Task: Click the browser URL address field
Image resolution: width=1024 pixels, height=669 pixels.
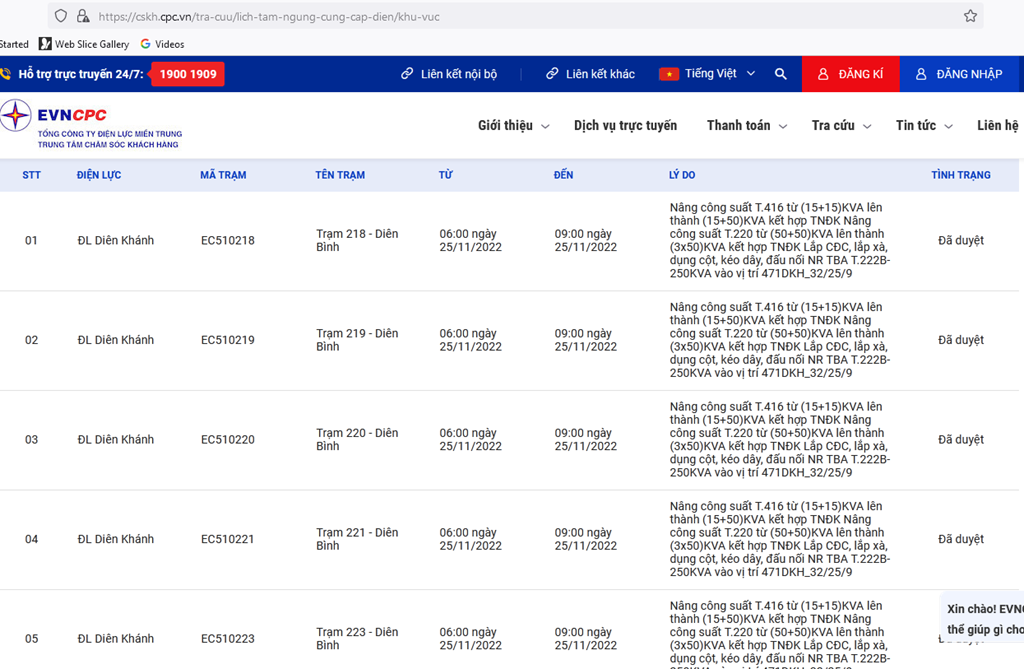Action: [500, 16]
